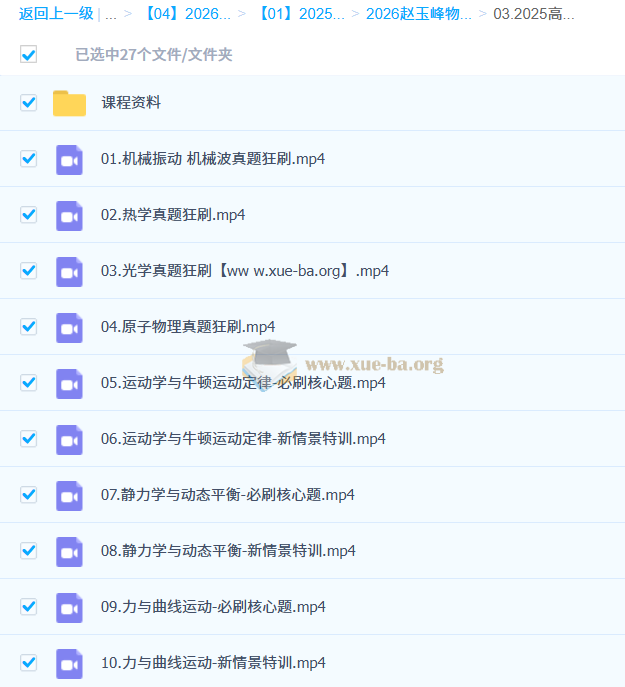
Task: Open file 04.原子物理真题狂刷.mp4
Action: [x=188, y=327]
